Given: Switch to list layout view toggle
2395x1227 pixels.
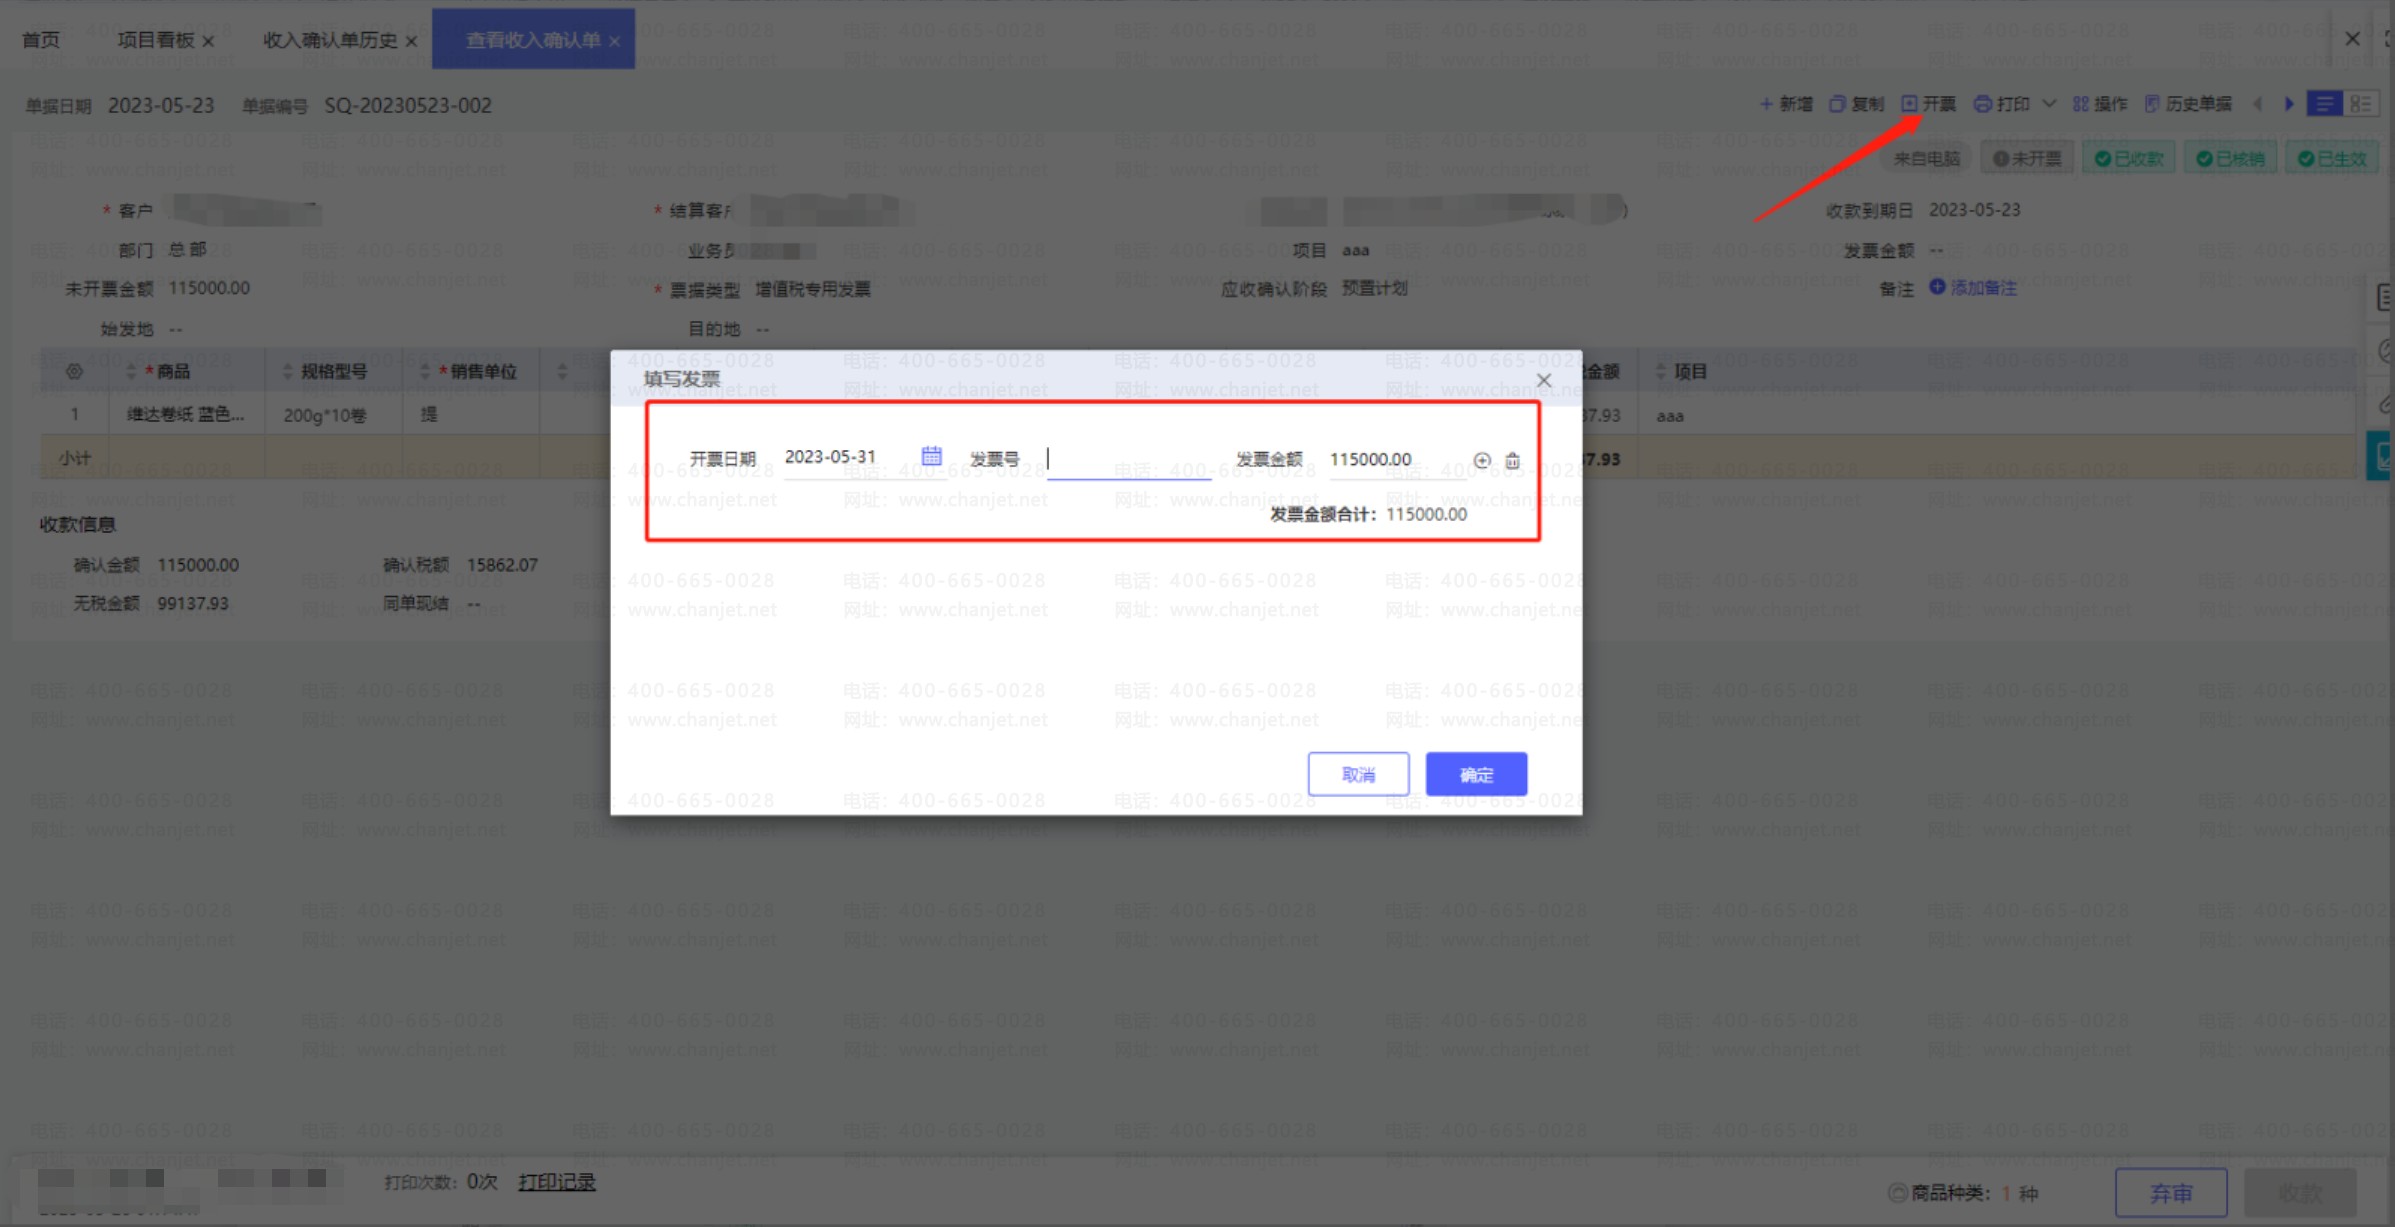Looking at the screenshot, I should (2324, 104).
